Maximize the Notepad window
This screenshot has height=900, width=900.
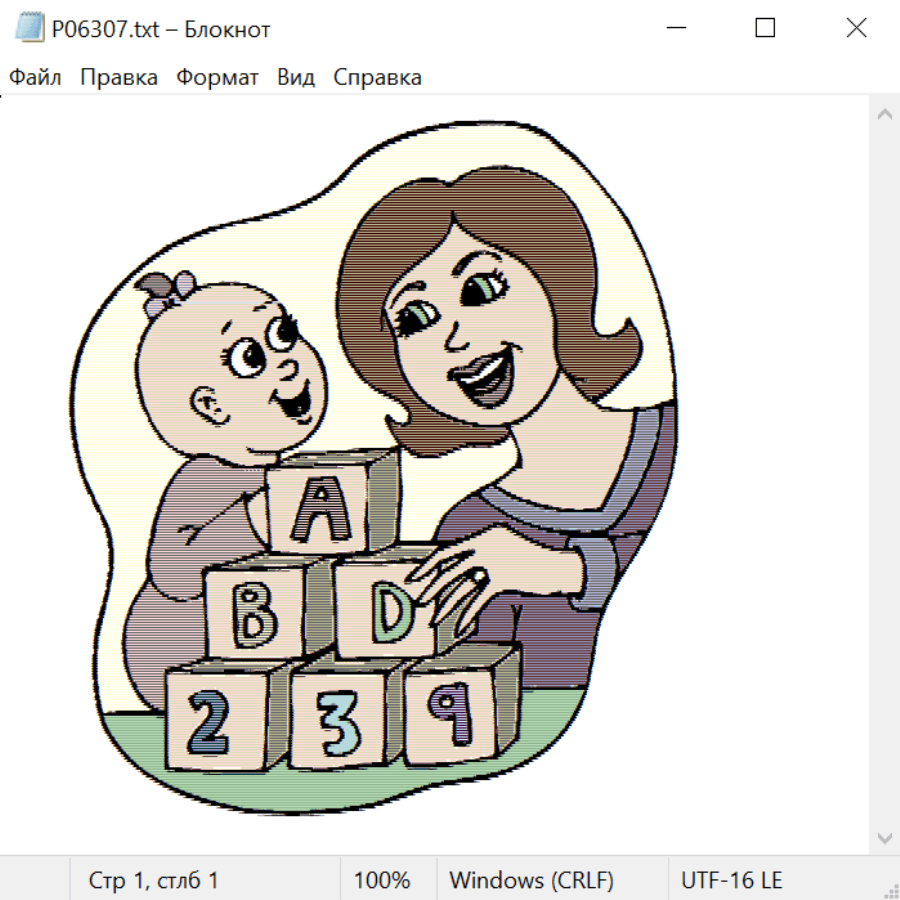[x=765, y=29]
